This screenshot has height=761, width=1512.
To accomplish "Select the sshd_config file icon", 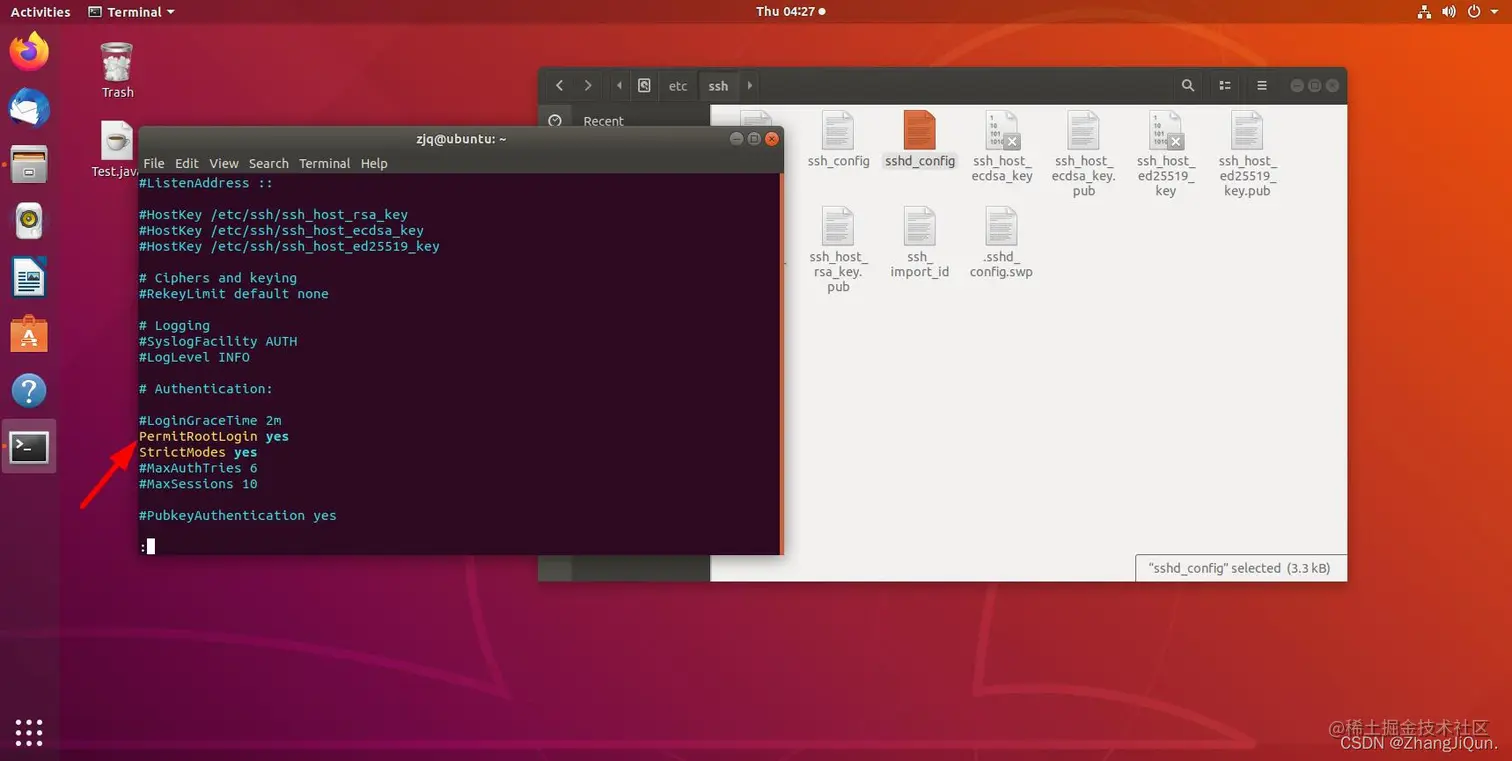I will [920, 139].
